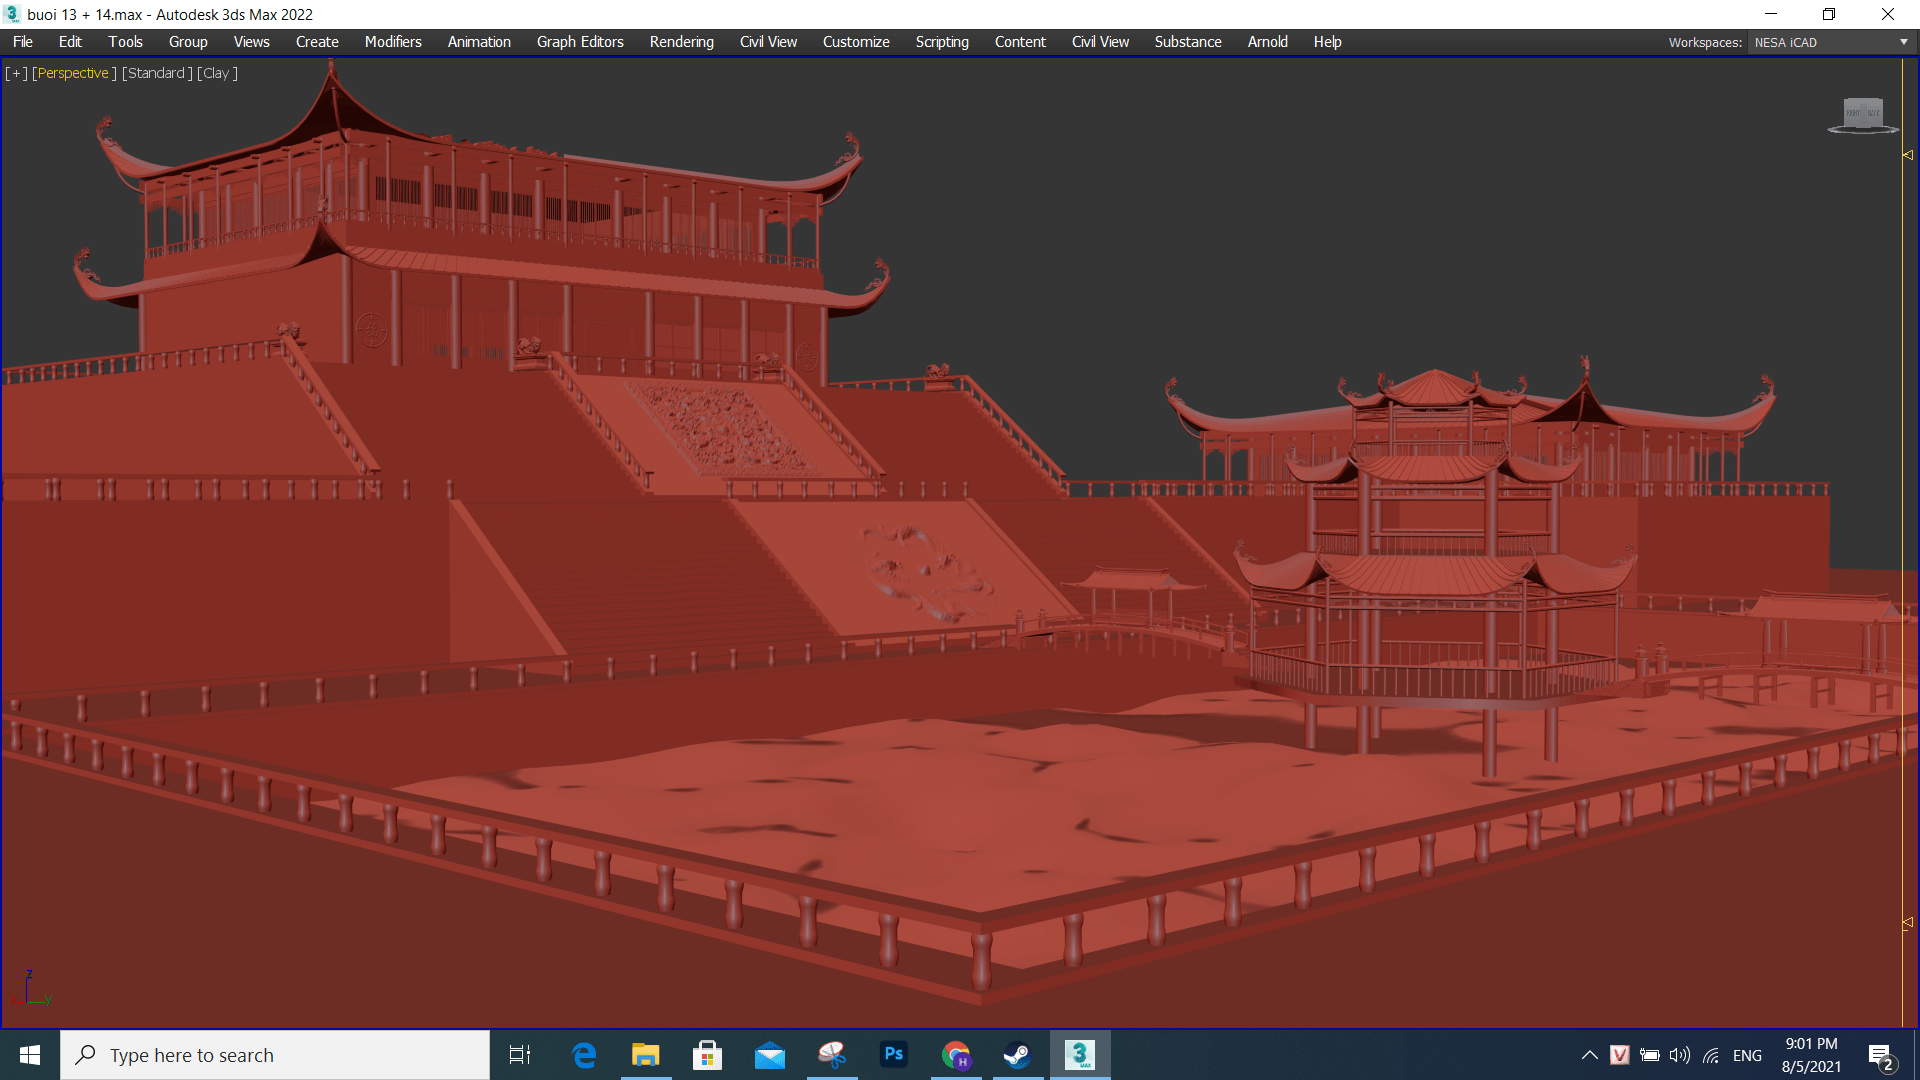Open the Standard shading label menu

coord(156,73)
